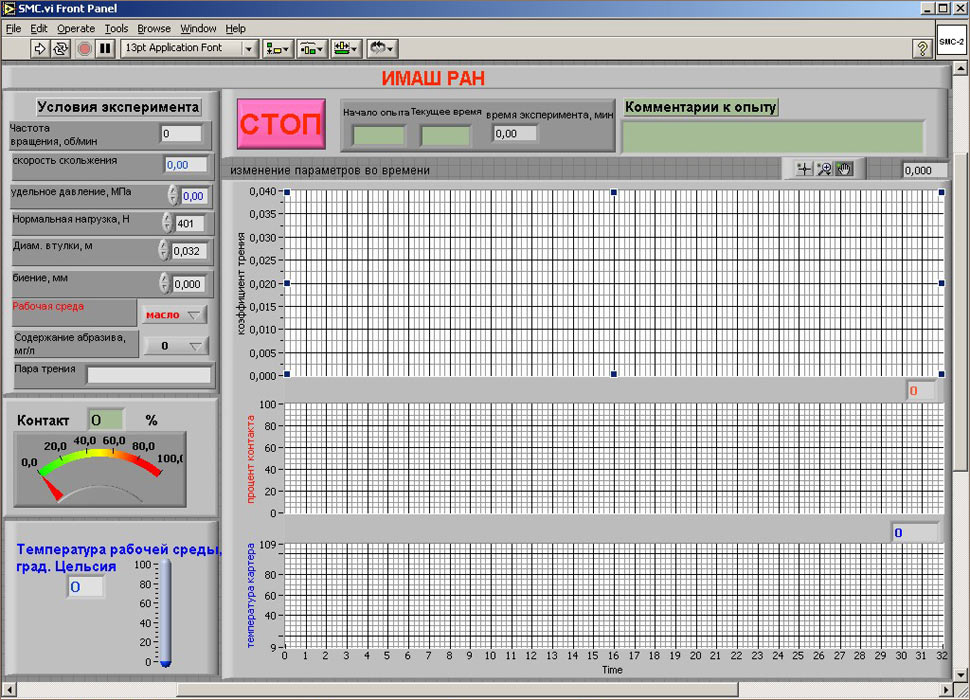Click the context help question mark

coord(922,48)
